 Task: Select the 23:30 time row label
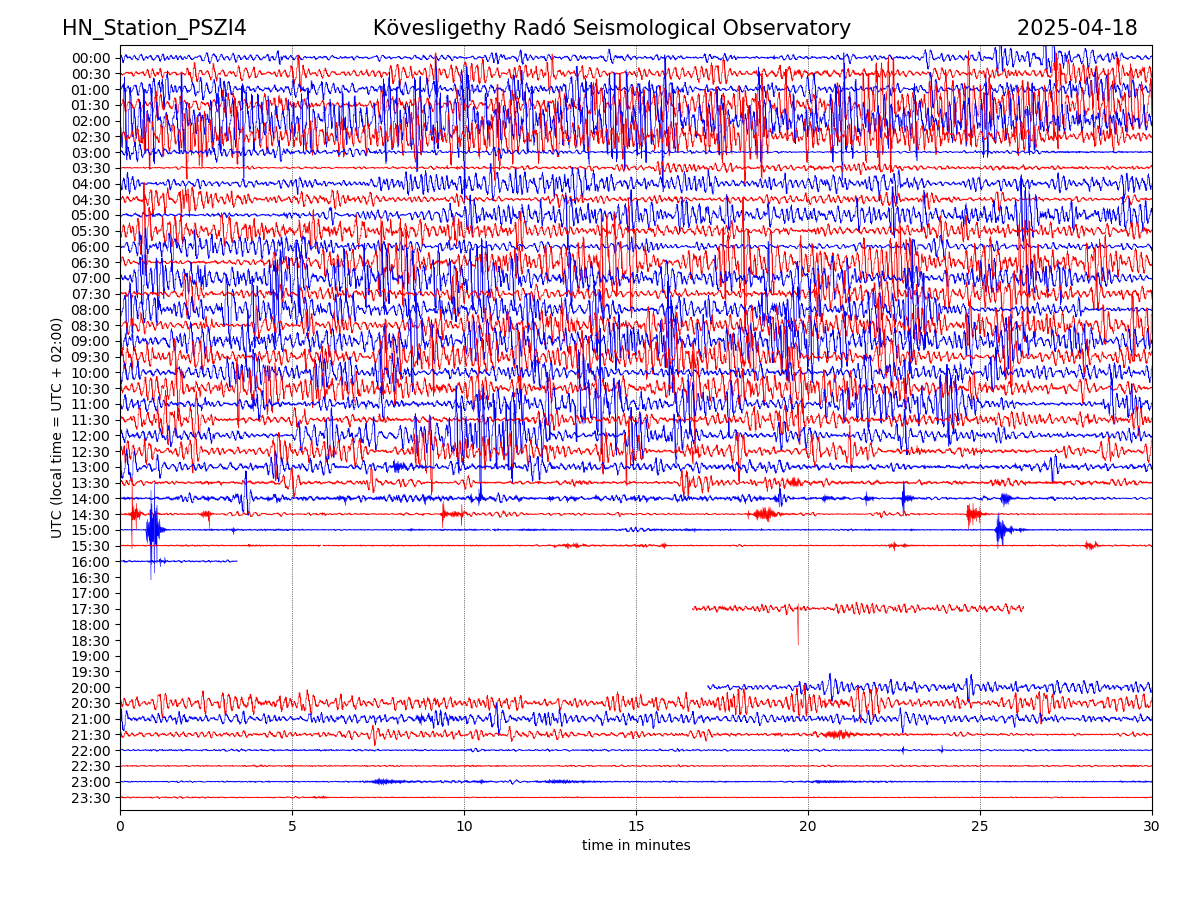[90, 798]
